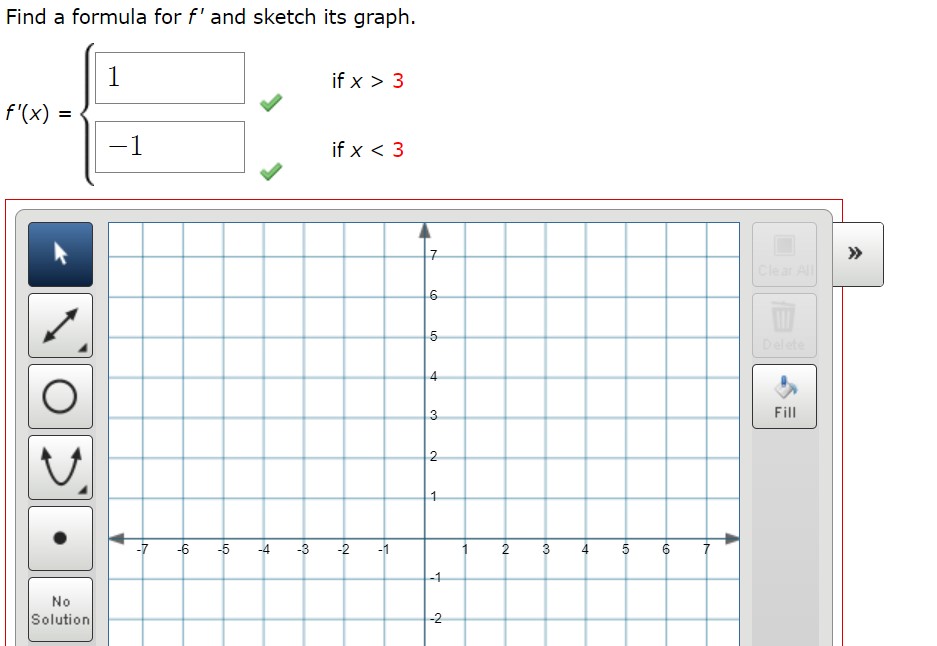This screenshot has height=646, width=937.
Task: Select the line drawing tool
Action: (61, 325)
